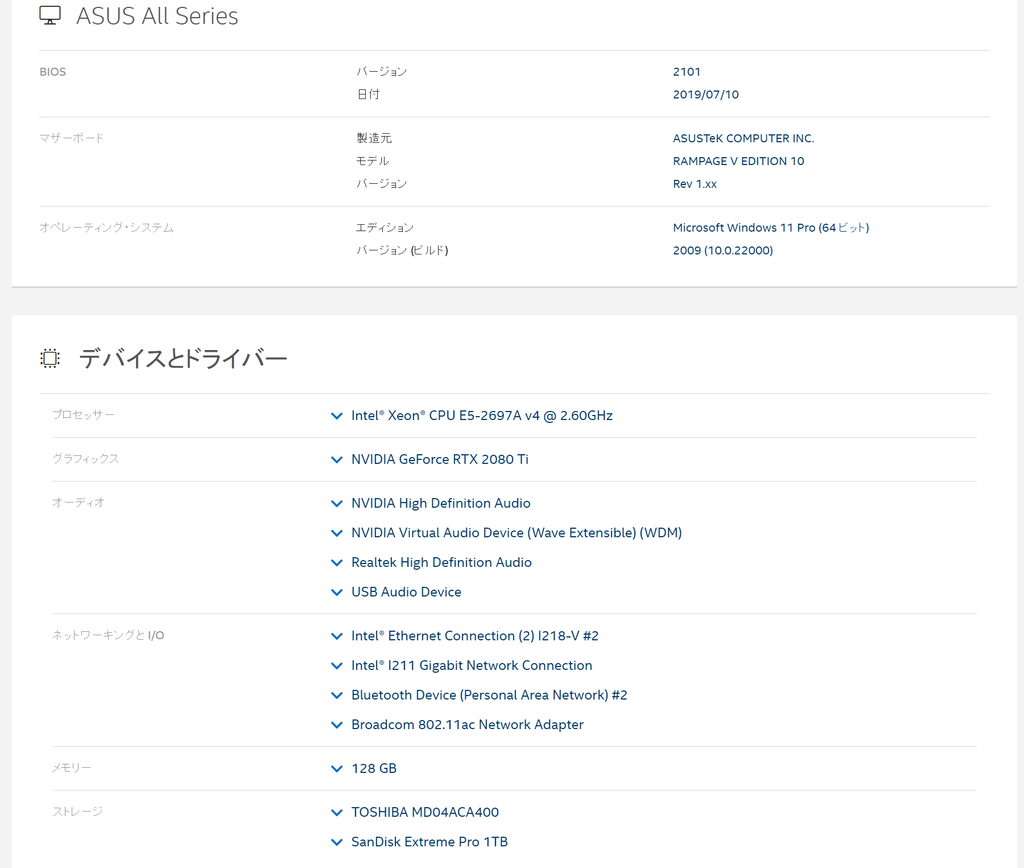
Task: Expand Broadcom 802.11ac Network Adapter chevron
Action: (337, 725)
